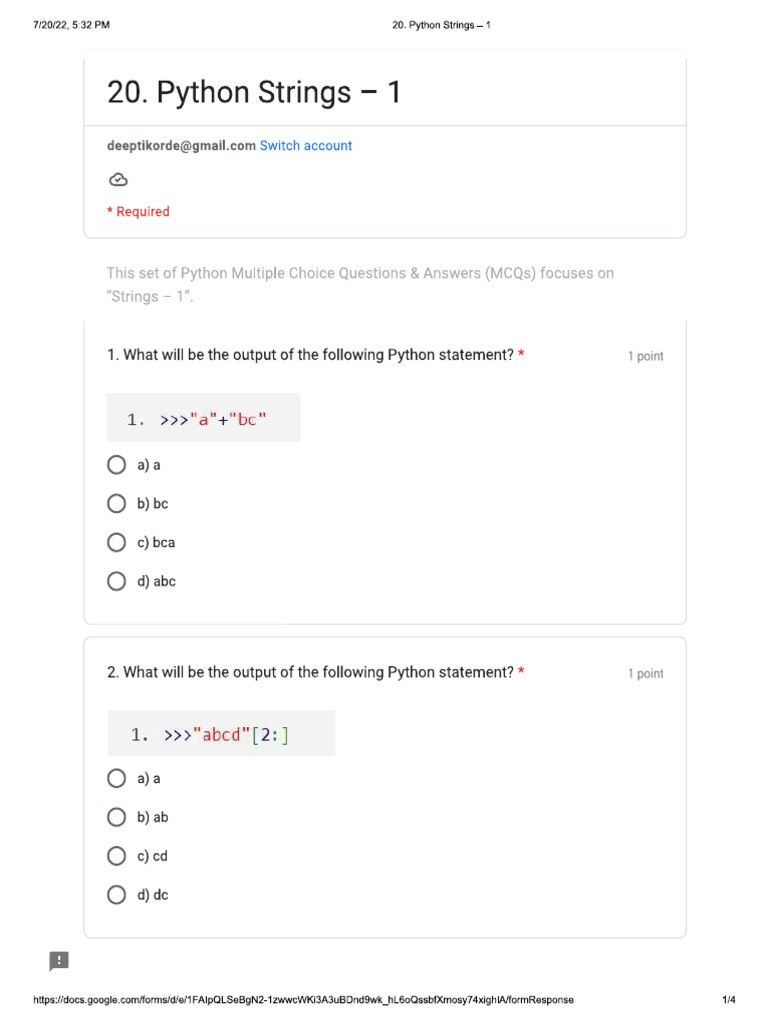The image size is (768, 1024).
Task: Click the 1 point label of question 1
Action: pyautogui.click(x=645, y=356)
